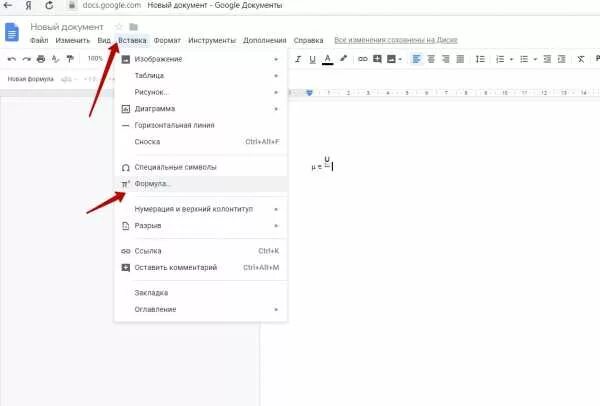
Task: Open the Формат menu
Action: [167, 40]
